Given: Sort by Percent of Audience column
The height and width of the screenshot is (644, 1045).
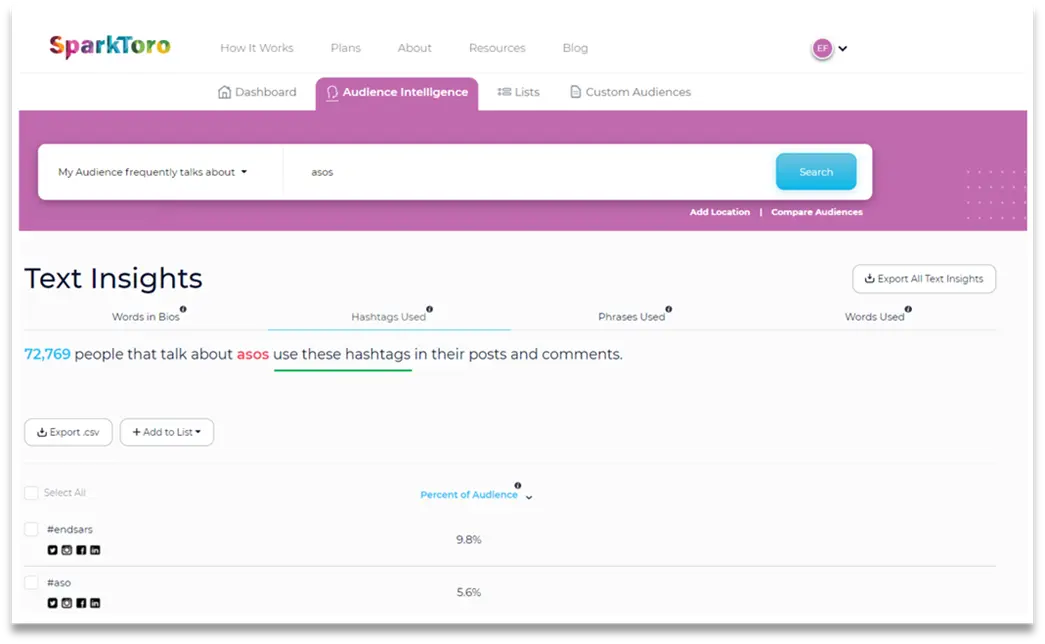Looking at the screenshot, I should pos(470,494).
